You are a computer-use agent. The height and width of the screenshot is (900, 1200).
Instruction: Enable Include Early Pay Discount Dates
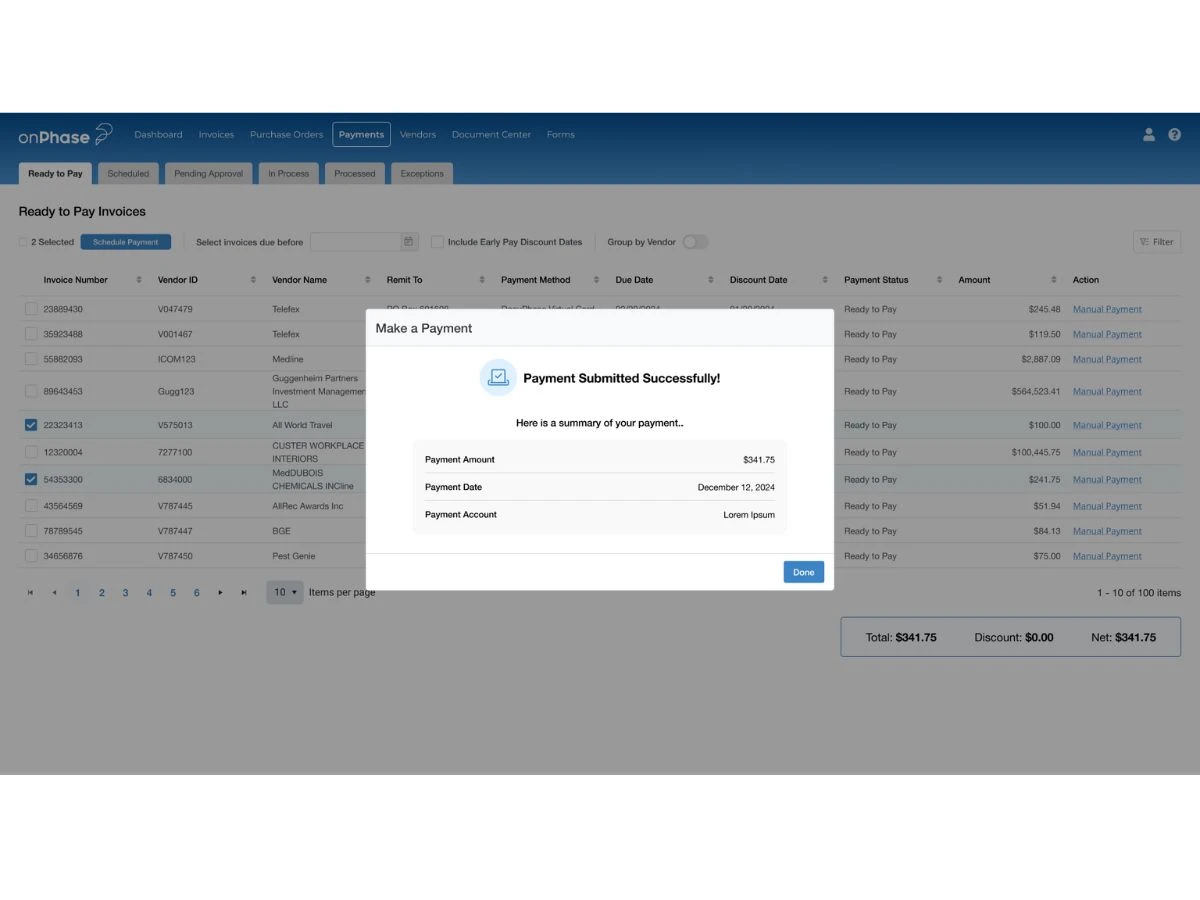(437, 242)
